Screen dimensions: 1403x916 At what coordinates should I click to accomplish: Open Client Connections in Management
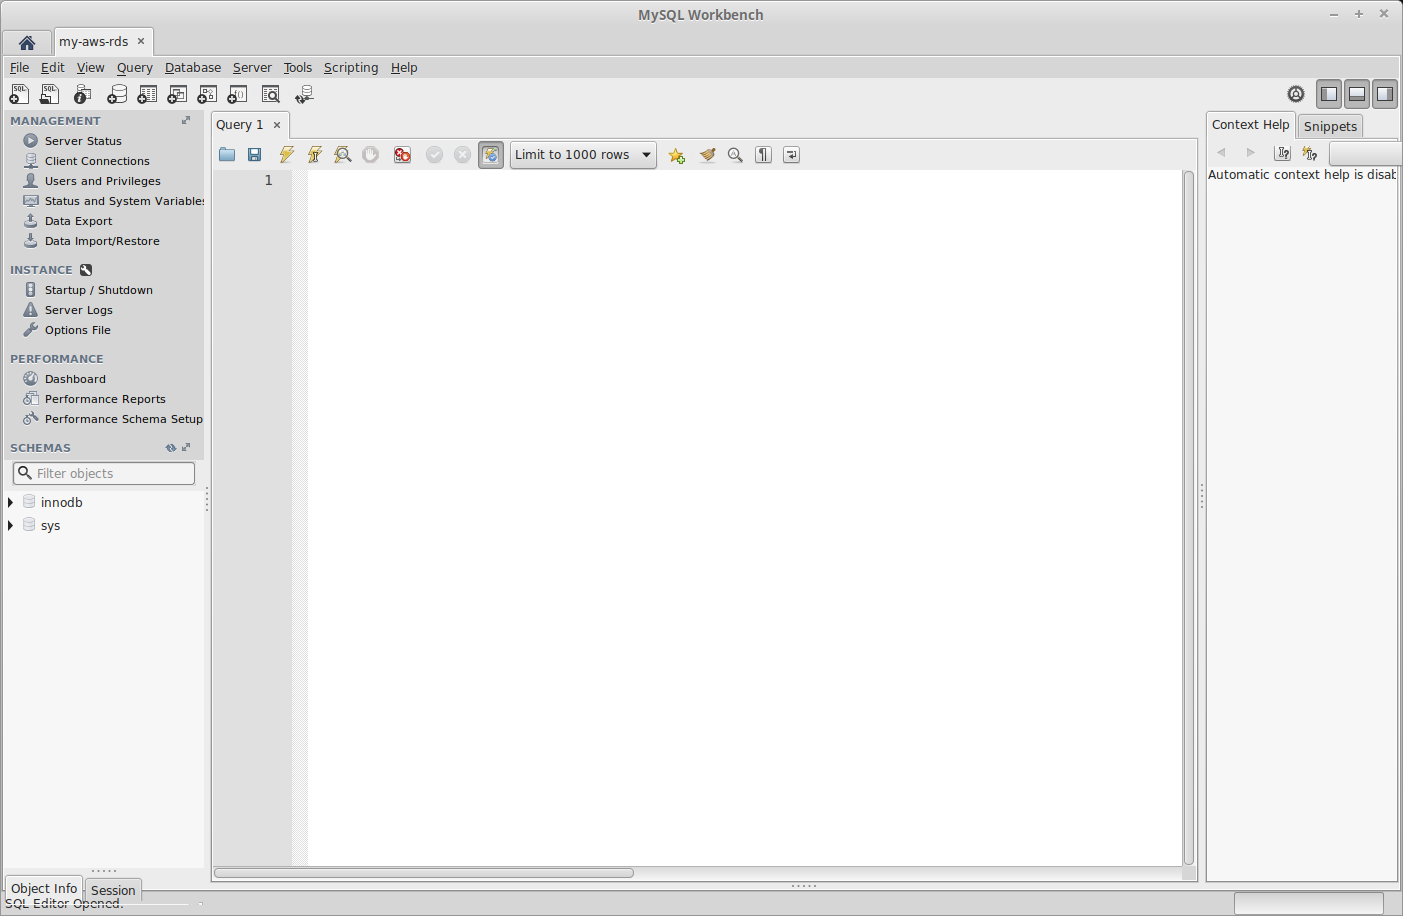pyautogui.click(x=97, y=161)
